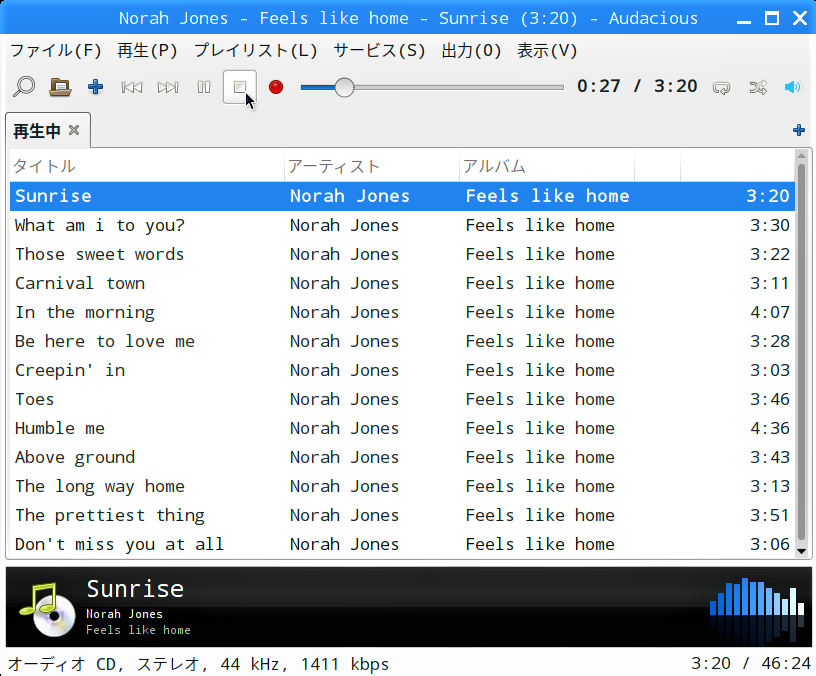Select the track 'Toes'

(402, 400)
